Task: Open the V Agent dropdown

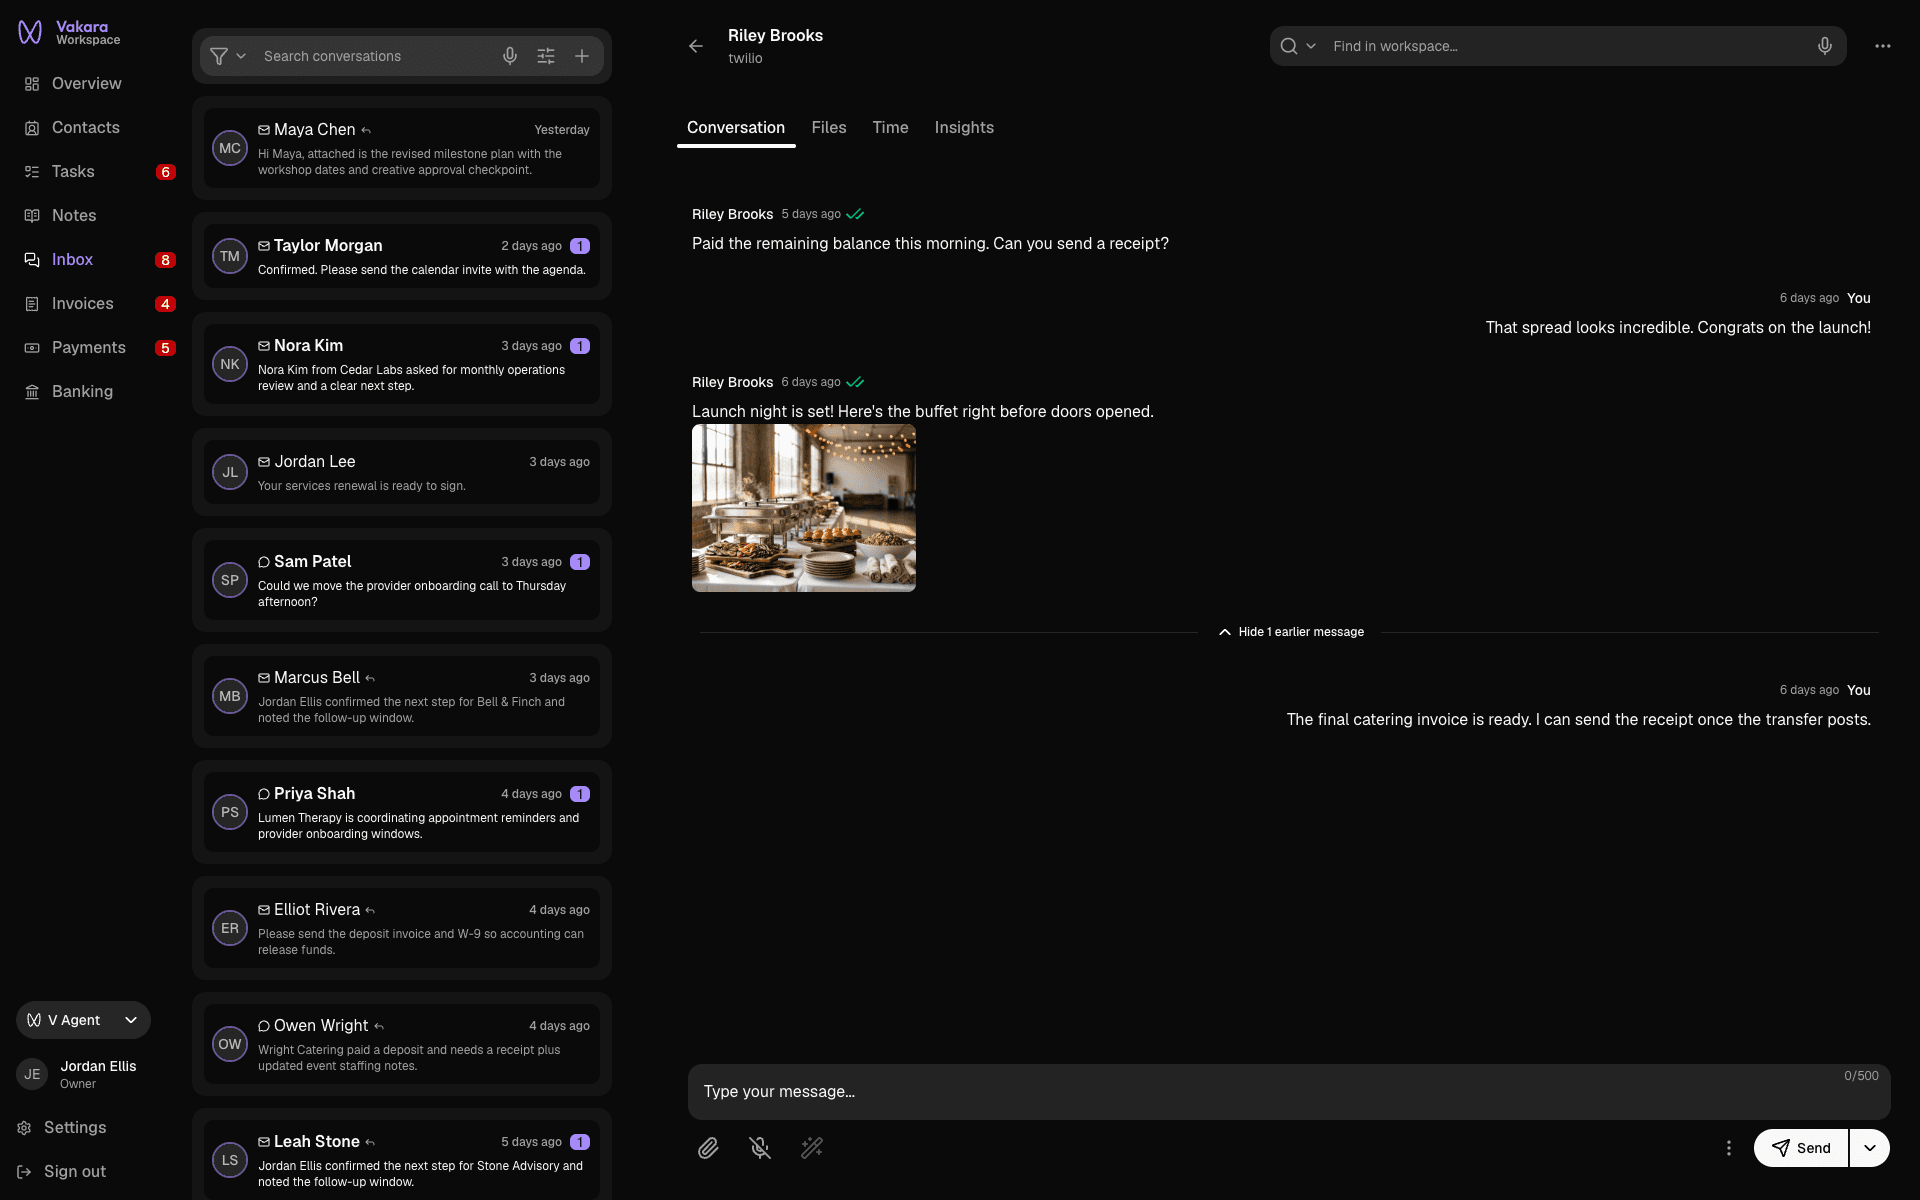Action: (x=83, y=1020)
